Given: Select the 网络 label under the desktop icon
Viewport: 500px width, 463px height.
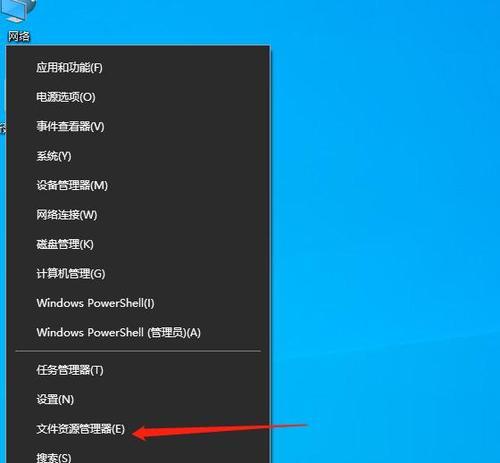Looking at the screenshot, I should pos(19,36).
